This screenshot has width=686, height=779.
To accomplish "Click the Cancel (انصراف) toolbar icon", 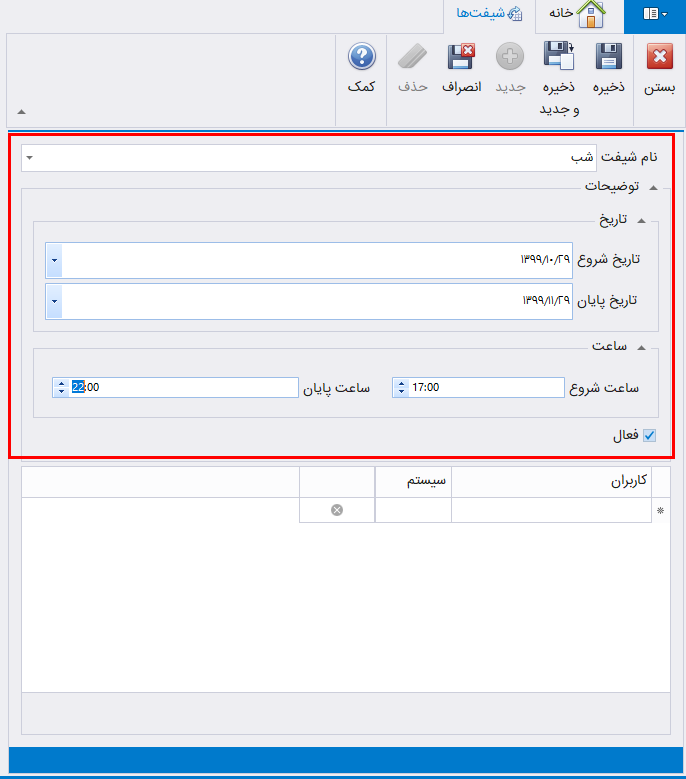I will pyautogui.click(x=461, y=57).
